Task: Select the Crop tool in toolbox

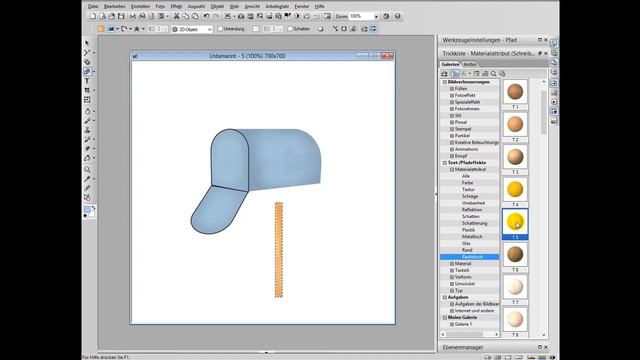Action: (x=87, y=90)
